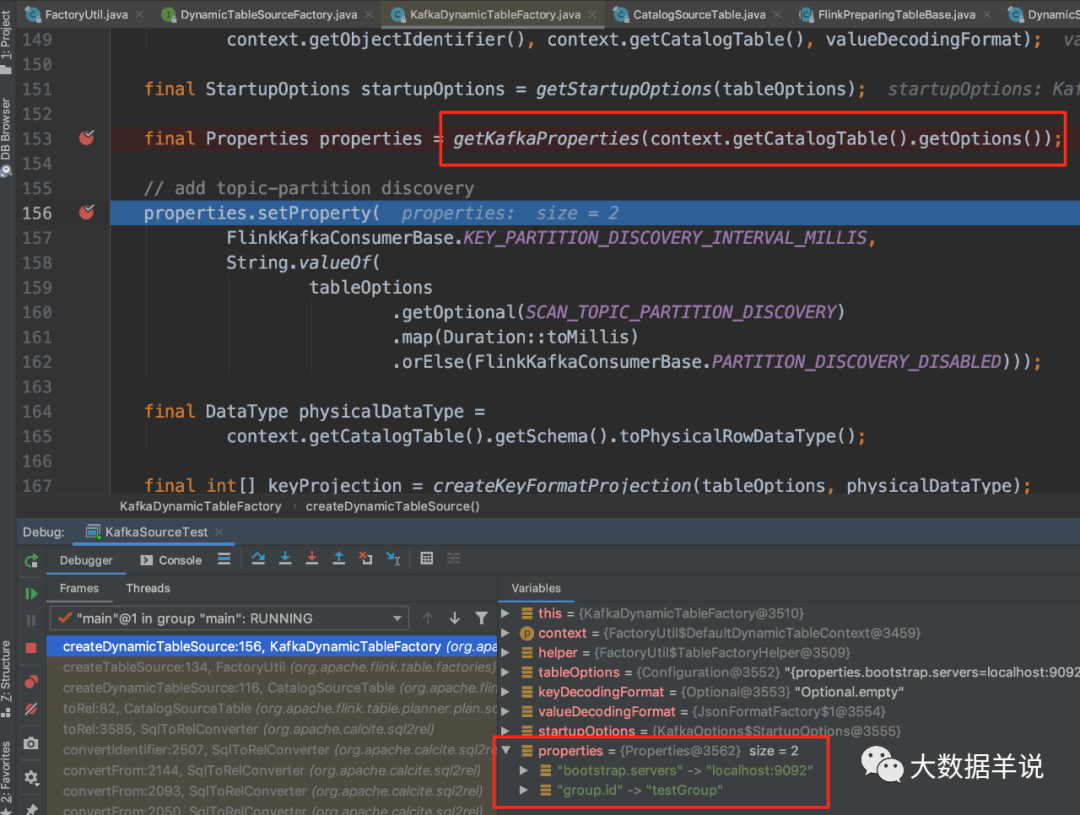Switch to Console tab
The height and width of the screenshot is (815, 1080).
(x=171, y=560)
